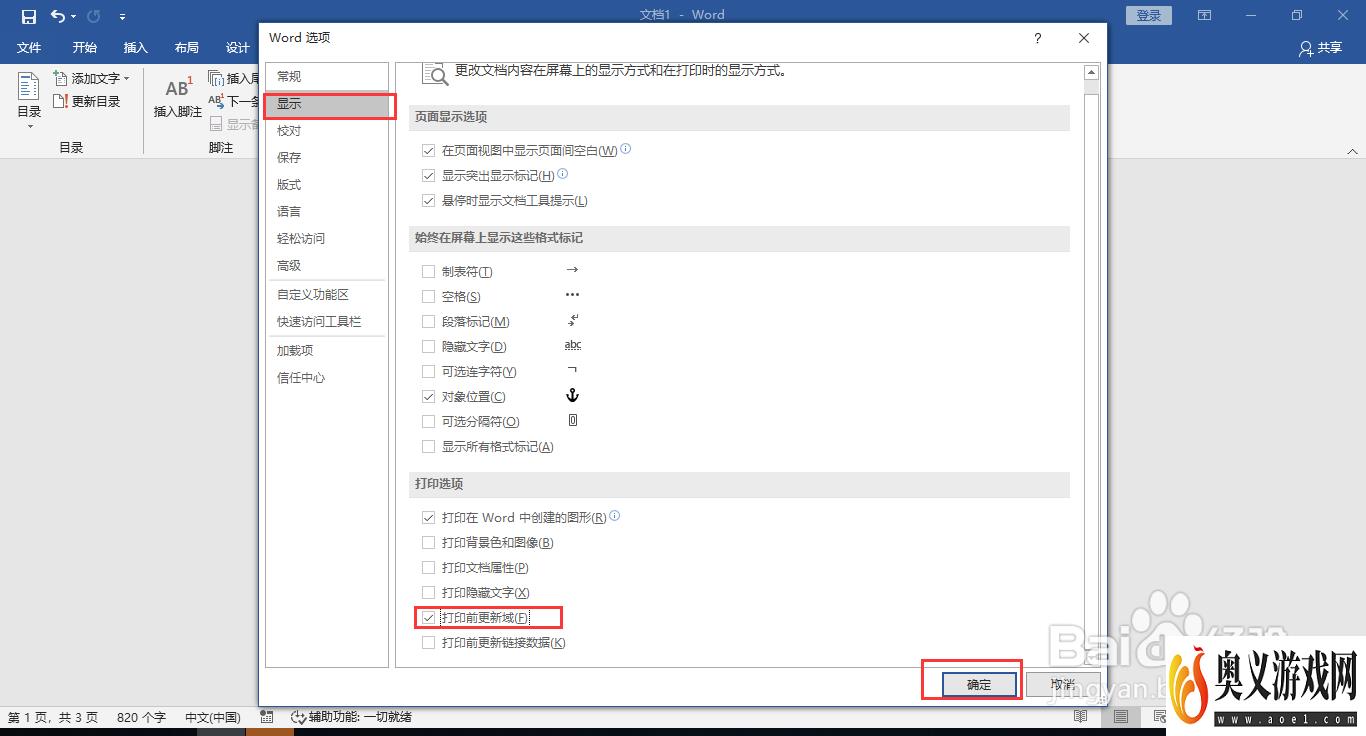
Task: Switch to the 布局 ribbon tab
Action: pyautogui.click(x=186, y=47)
